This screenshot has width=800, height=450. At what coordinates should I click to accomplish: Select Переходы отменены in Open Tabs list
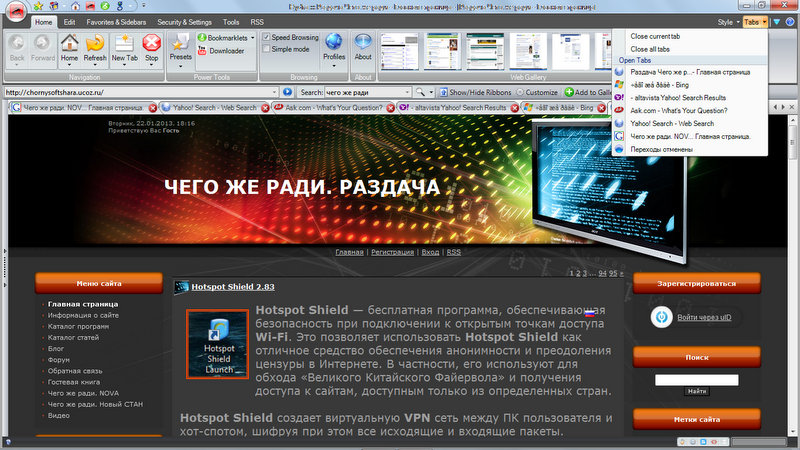coord(690,149)
